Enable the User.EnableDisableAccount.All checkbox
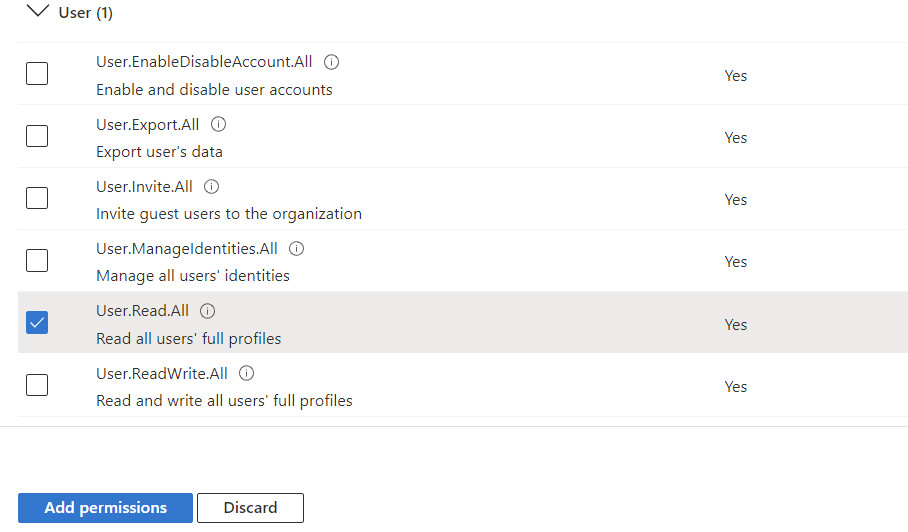Viewport: 908px width, 532px height. click(x=37, y=74)
